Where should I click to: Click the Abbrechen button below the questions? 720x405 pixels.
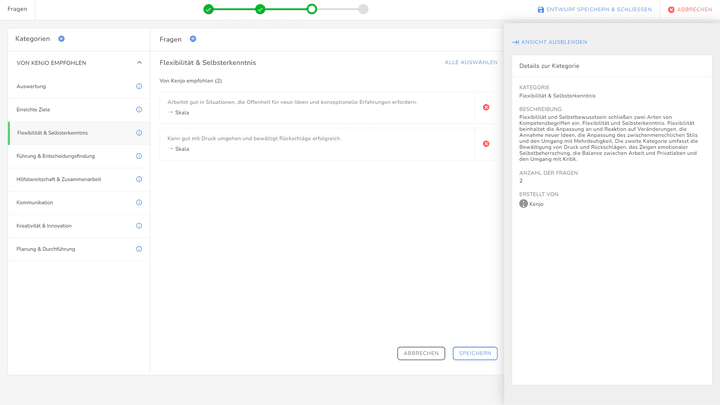pos(421,353)
